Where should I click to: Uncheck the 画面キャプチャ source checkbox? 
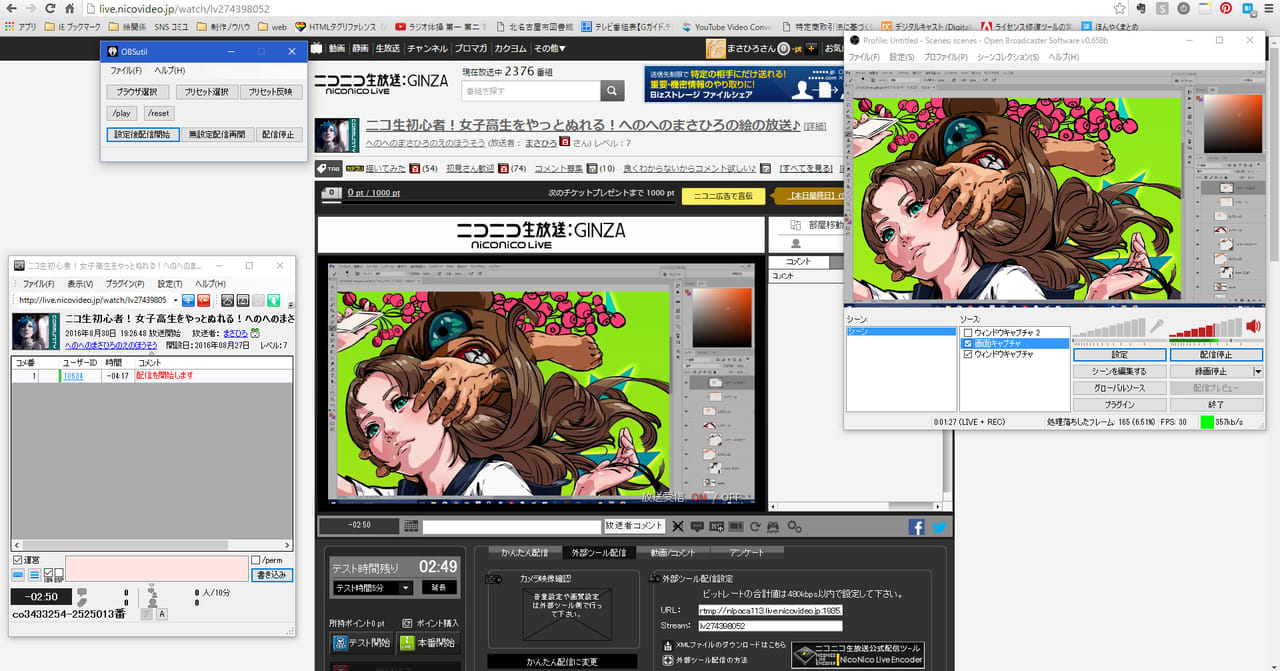(x=967, y=343)
